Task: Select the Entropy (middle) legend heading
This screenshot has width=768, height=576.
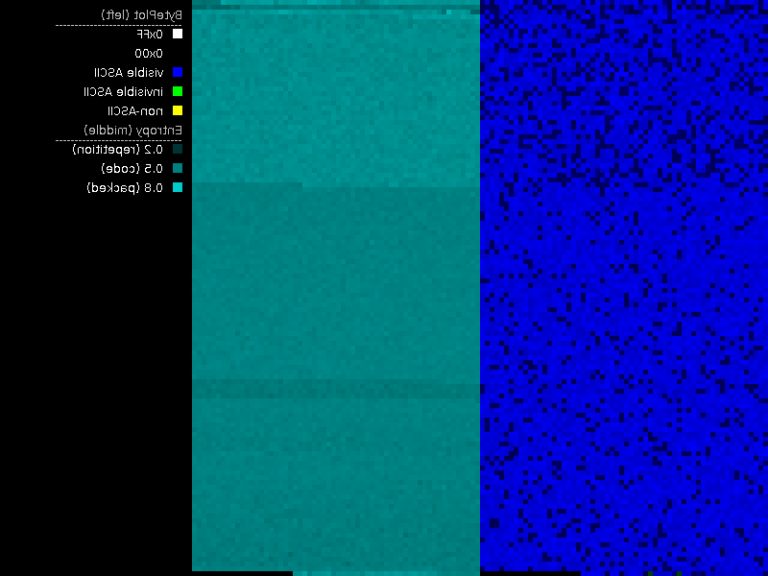Action: coord(133,130)
